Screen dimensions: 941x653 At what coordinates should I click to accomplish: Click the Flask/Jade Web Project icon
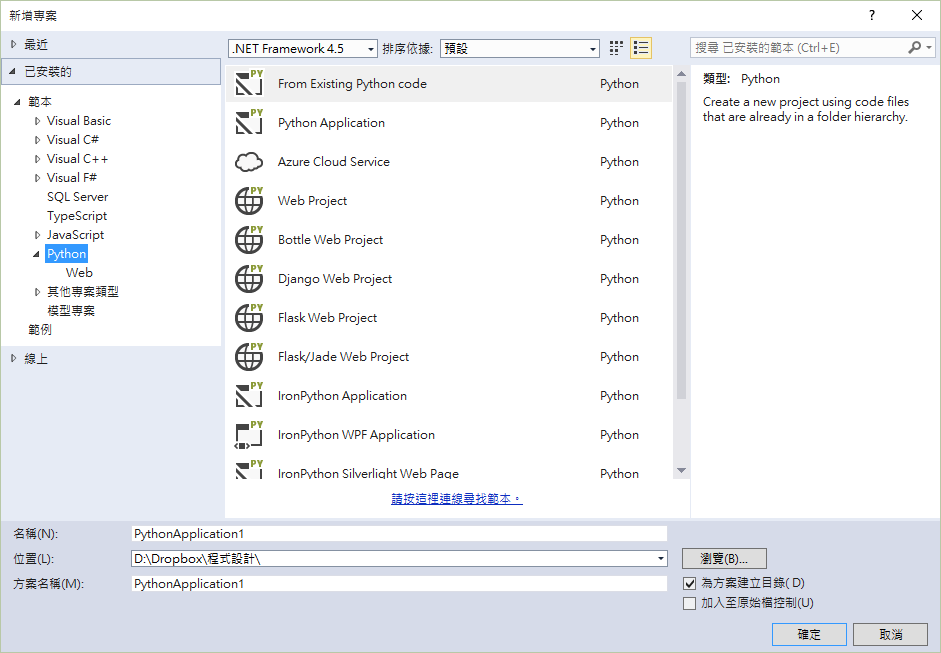click(249, 357)
